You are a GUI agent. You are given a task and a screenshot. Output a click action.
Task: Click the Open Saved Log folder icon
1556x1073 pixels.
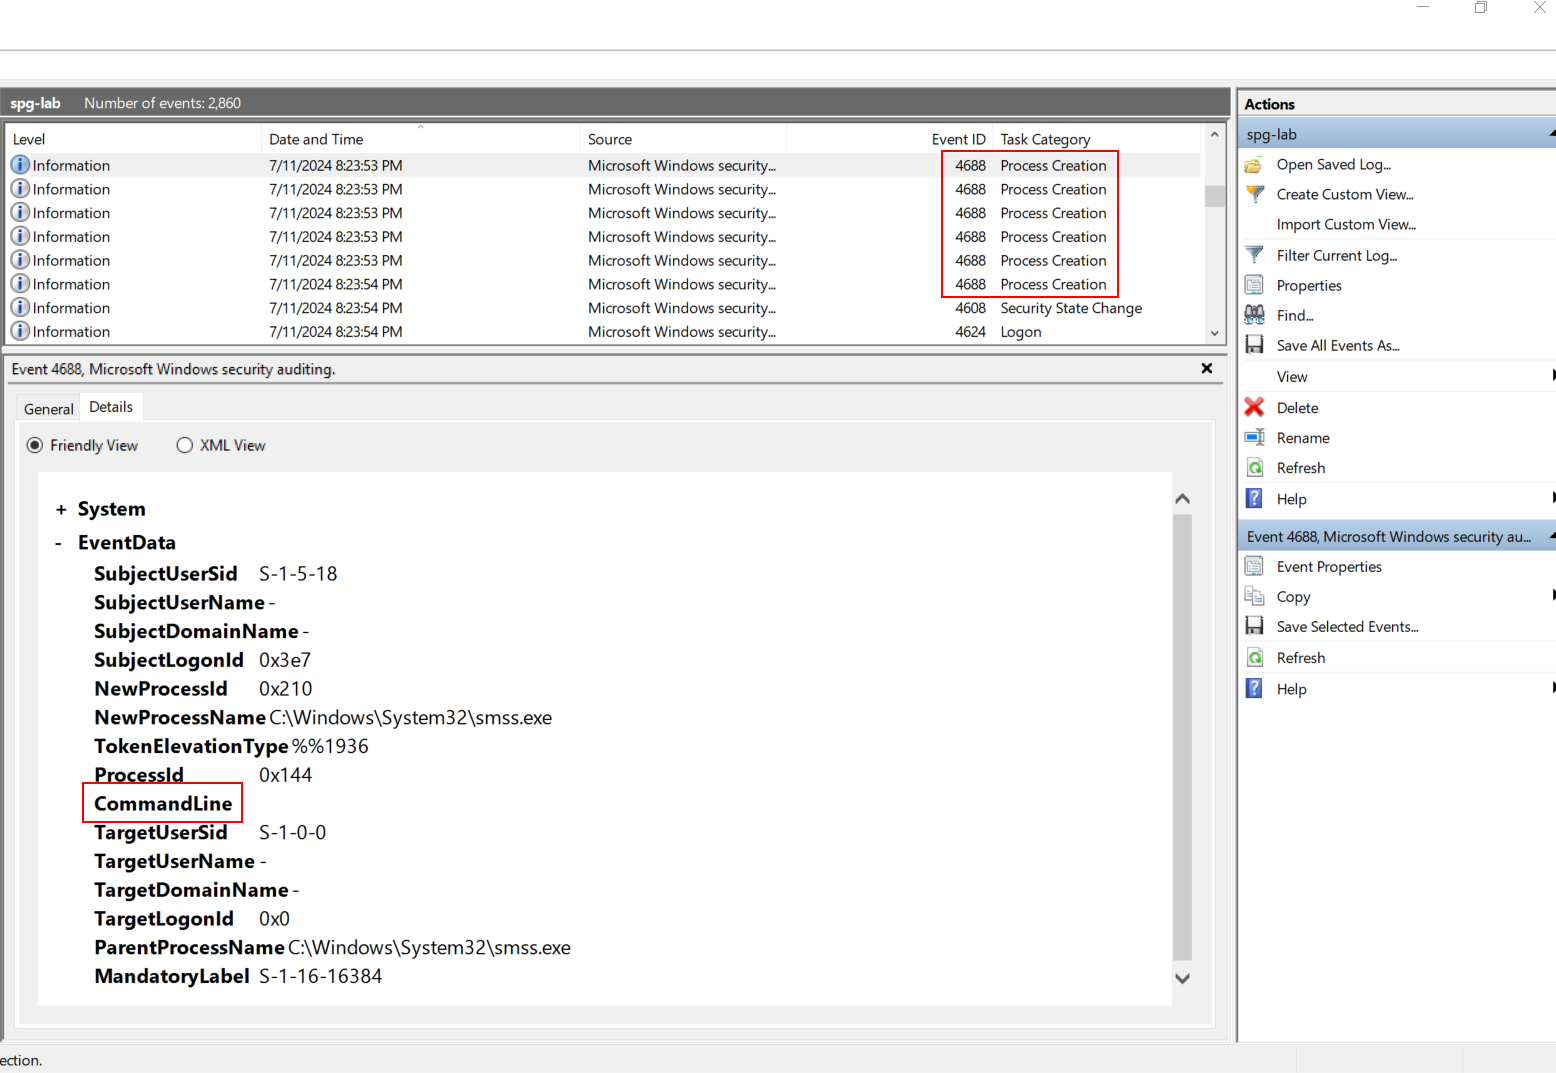click(1254, 165)
